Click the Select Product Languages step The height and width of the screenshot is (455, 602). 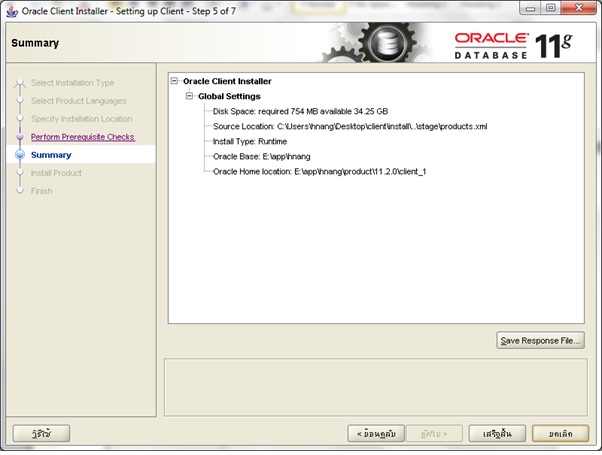point(79,101)
